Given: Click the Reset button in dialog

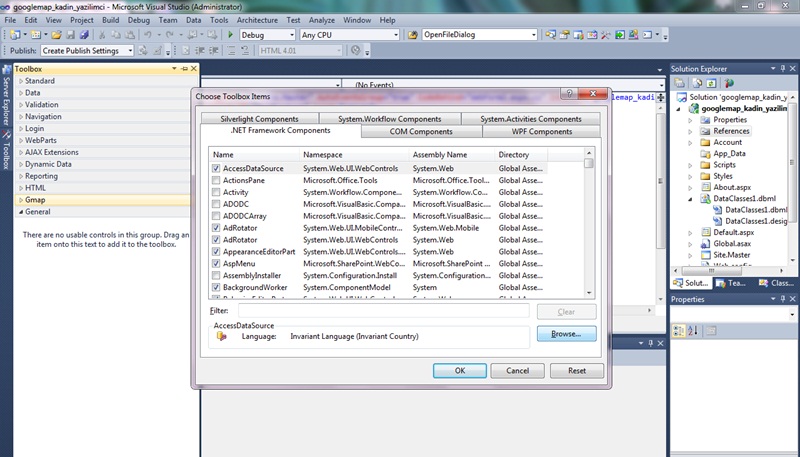Looking at the screenshot, I should pos(577,371).
